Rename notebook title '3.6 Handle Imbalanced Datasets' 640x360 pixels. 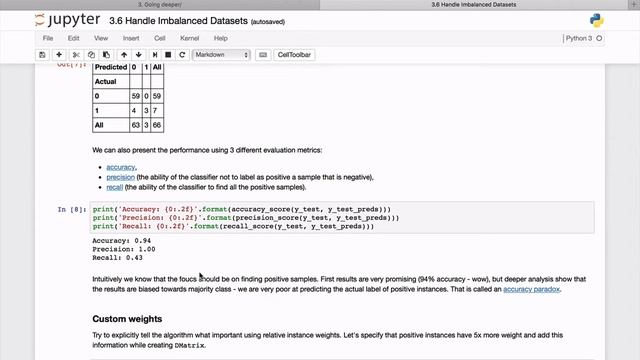[x=178, y=21]
